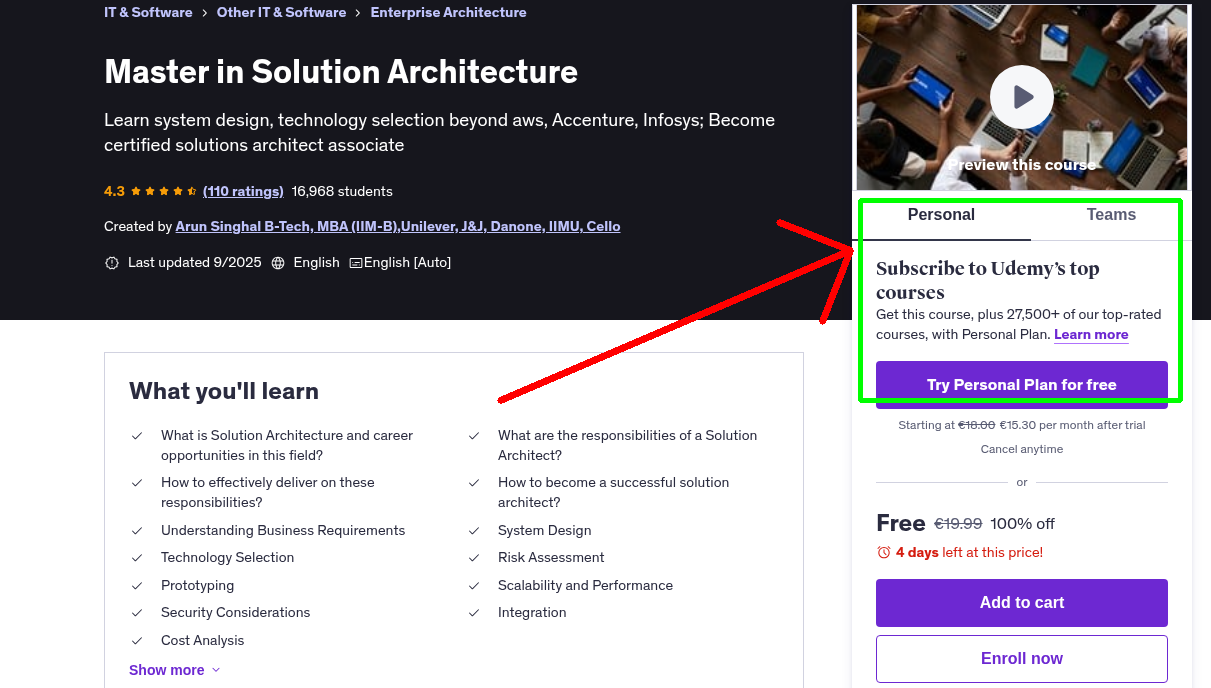Click the Add to cart button
This screenshot has width=1211, height=688.
coord(1021,603)
